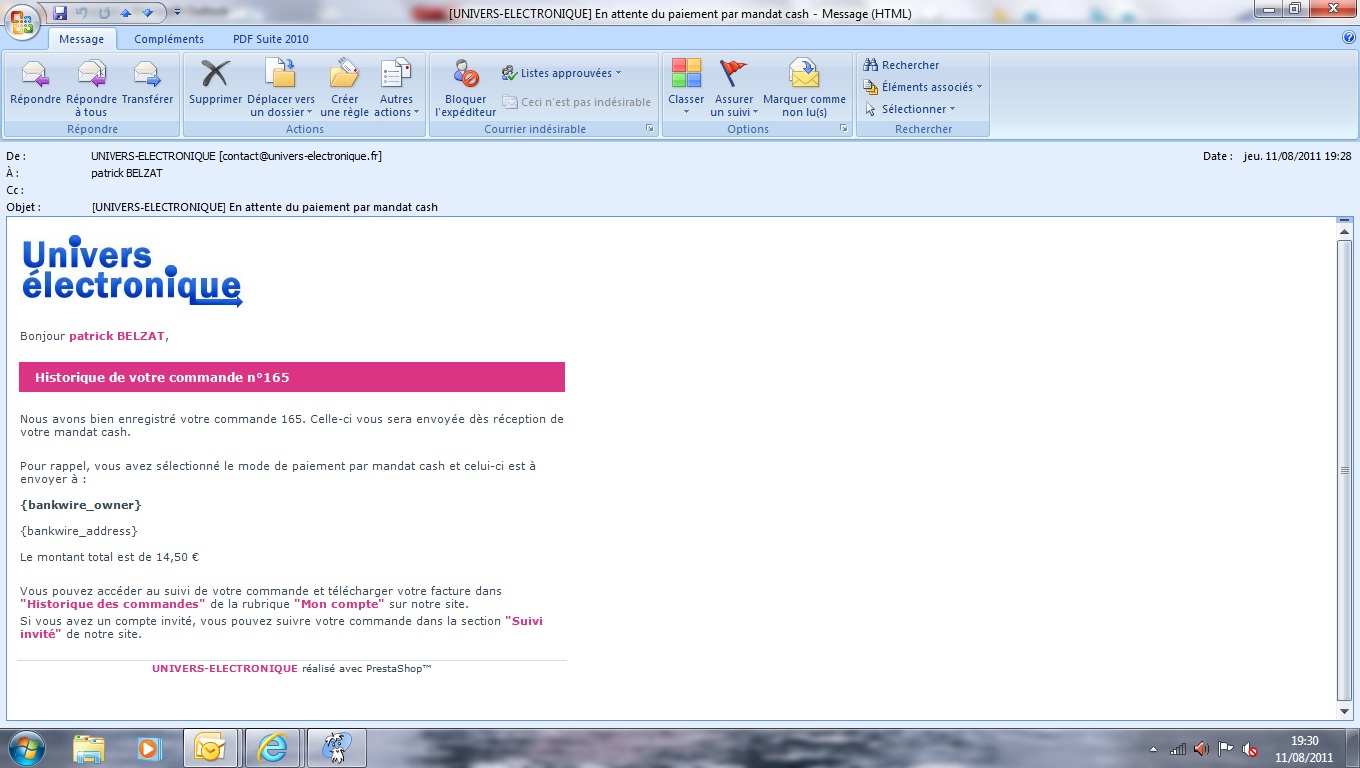Open the Compléments ribbon tab
Screen dimensions: 1360x768
[x=169, y=39]
